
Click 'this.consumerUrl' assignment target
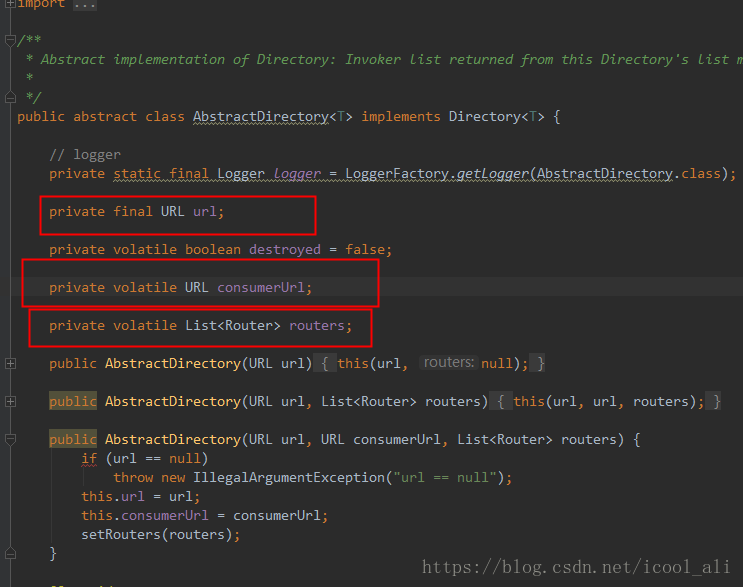point(145,515)
